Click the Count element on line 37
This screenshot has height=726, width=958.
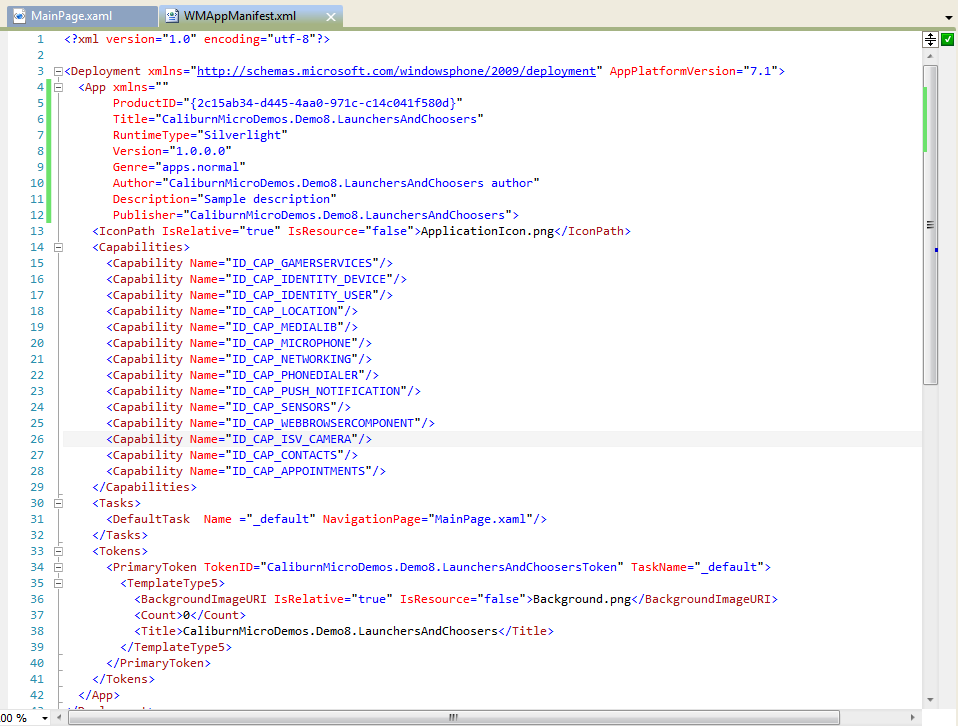(190, 615)
